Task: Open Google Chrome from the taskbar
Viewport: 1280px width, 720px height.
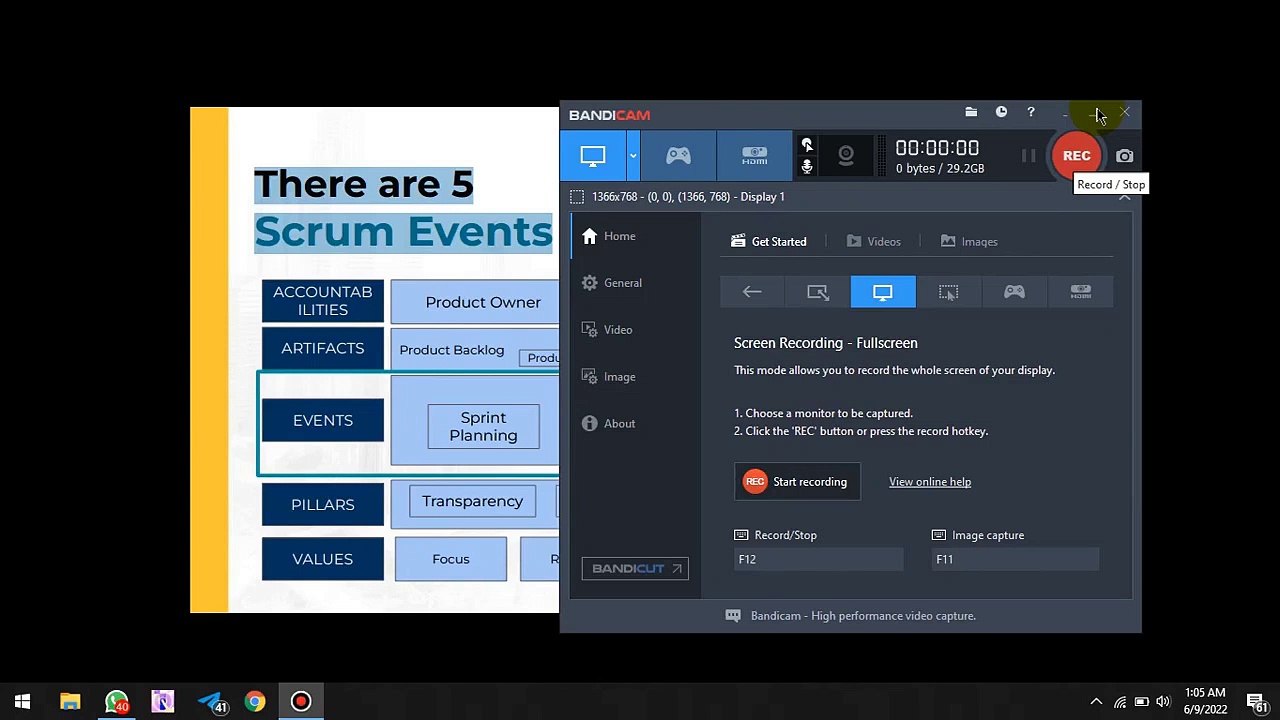Action: (255, 702)
